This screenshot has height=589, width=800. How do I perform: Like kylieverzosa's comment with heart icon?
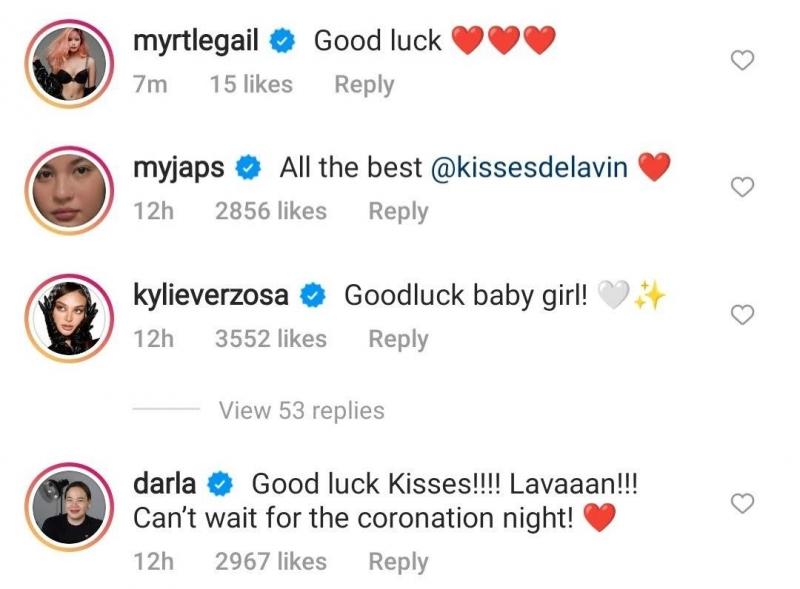point(742,314)
